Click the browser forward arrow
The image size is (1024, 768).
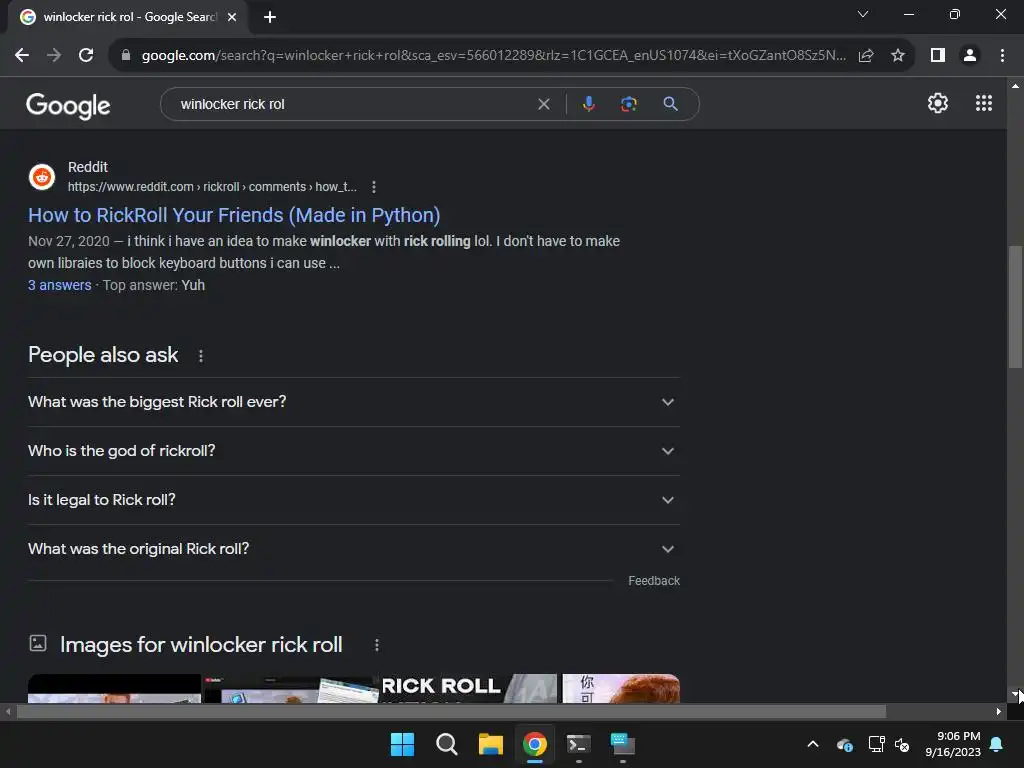point(54,56)
